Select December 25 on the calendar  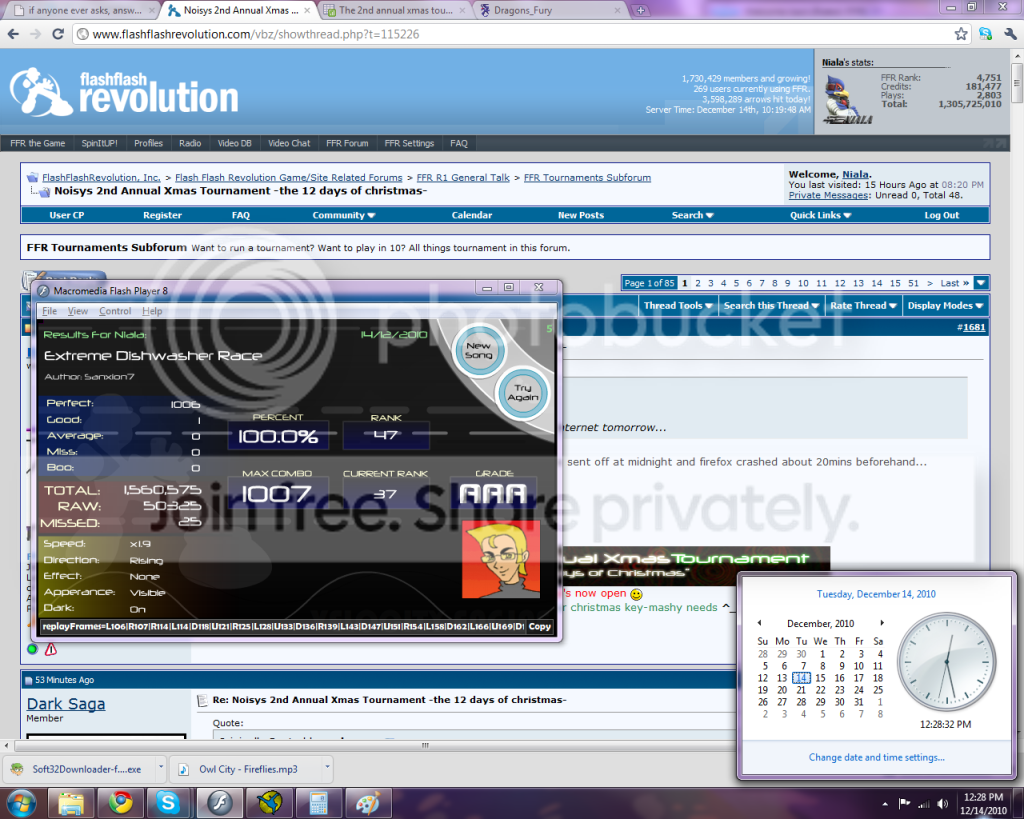coord(878,690)
